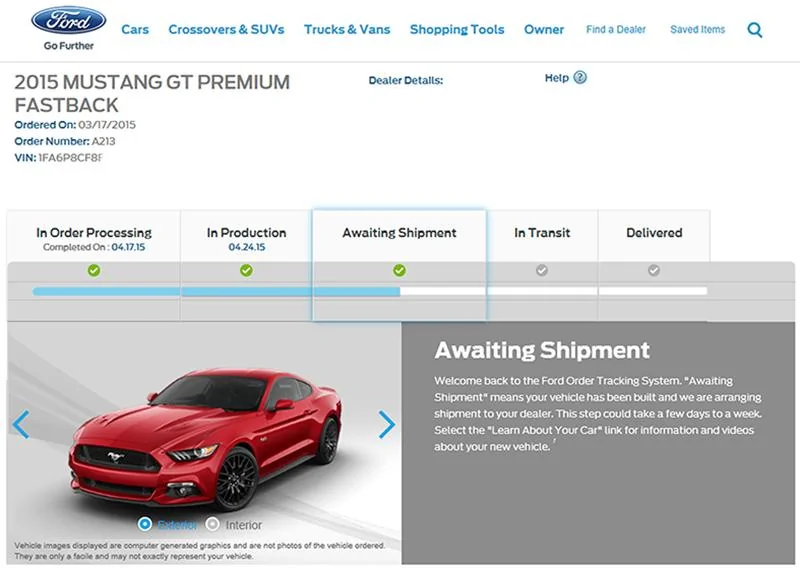Click the VIN 1FA6P8CF8F text
Image resolution: width=800 pixels, height=569 pixels.
pyautogui.click(x=59, y=158)
